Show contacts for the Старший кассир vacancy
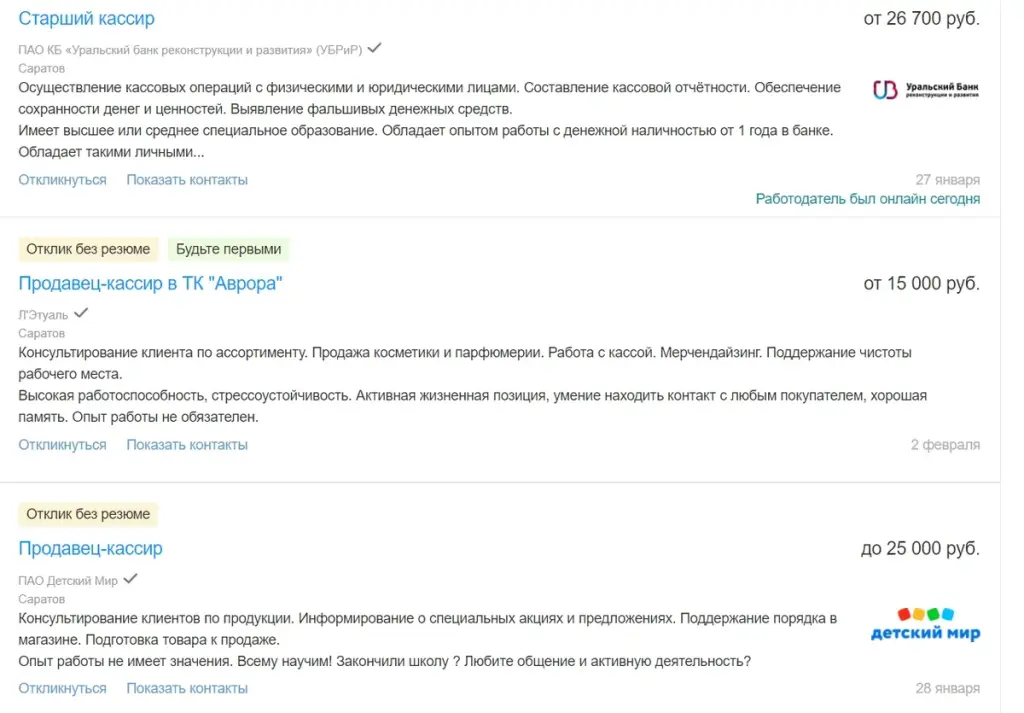The width and height of the screenshot is (1024, 713). pos(187,180)
